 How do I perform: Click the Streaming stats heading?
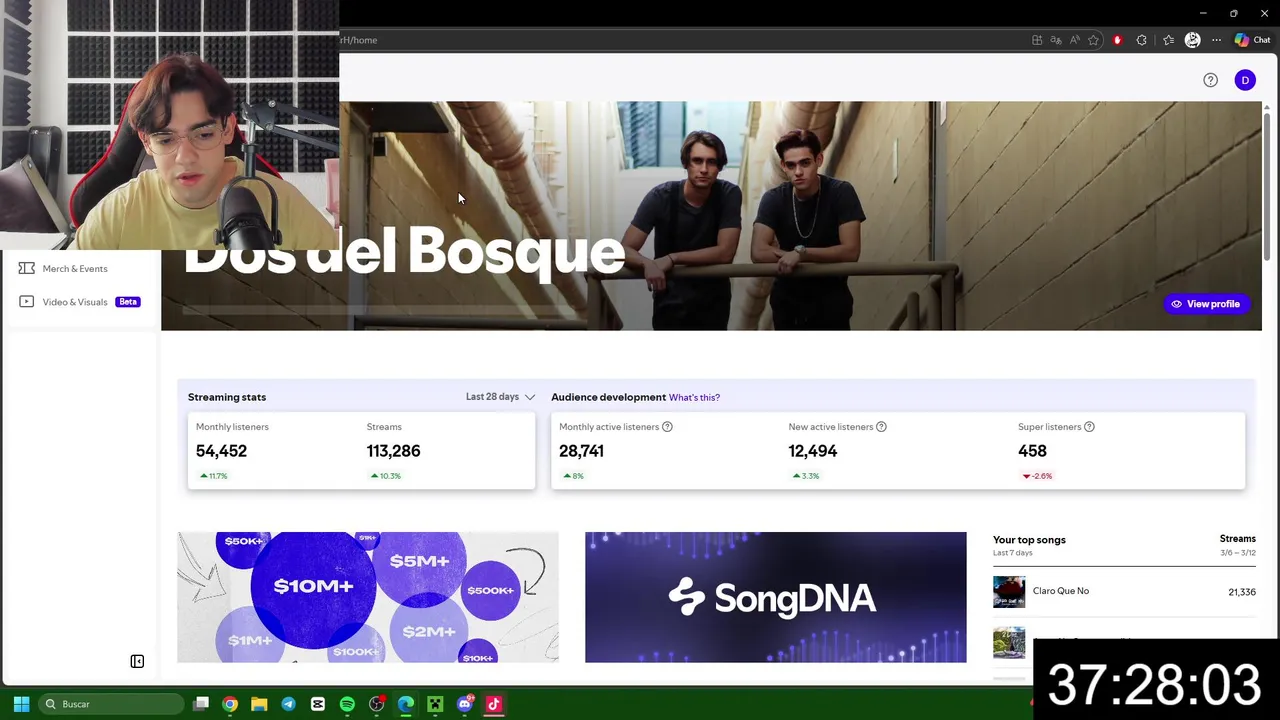(x=227, y=397)
